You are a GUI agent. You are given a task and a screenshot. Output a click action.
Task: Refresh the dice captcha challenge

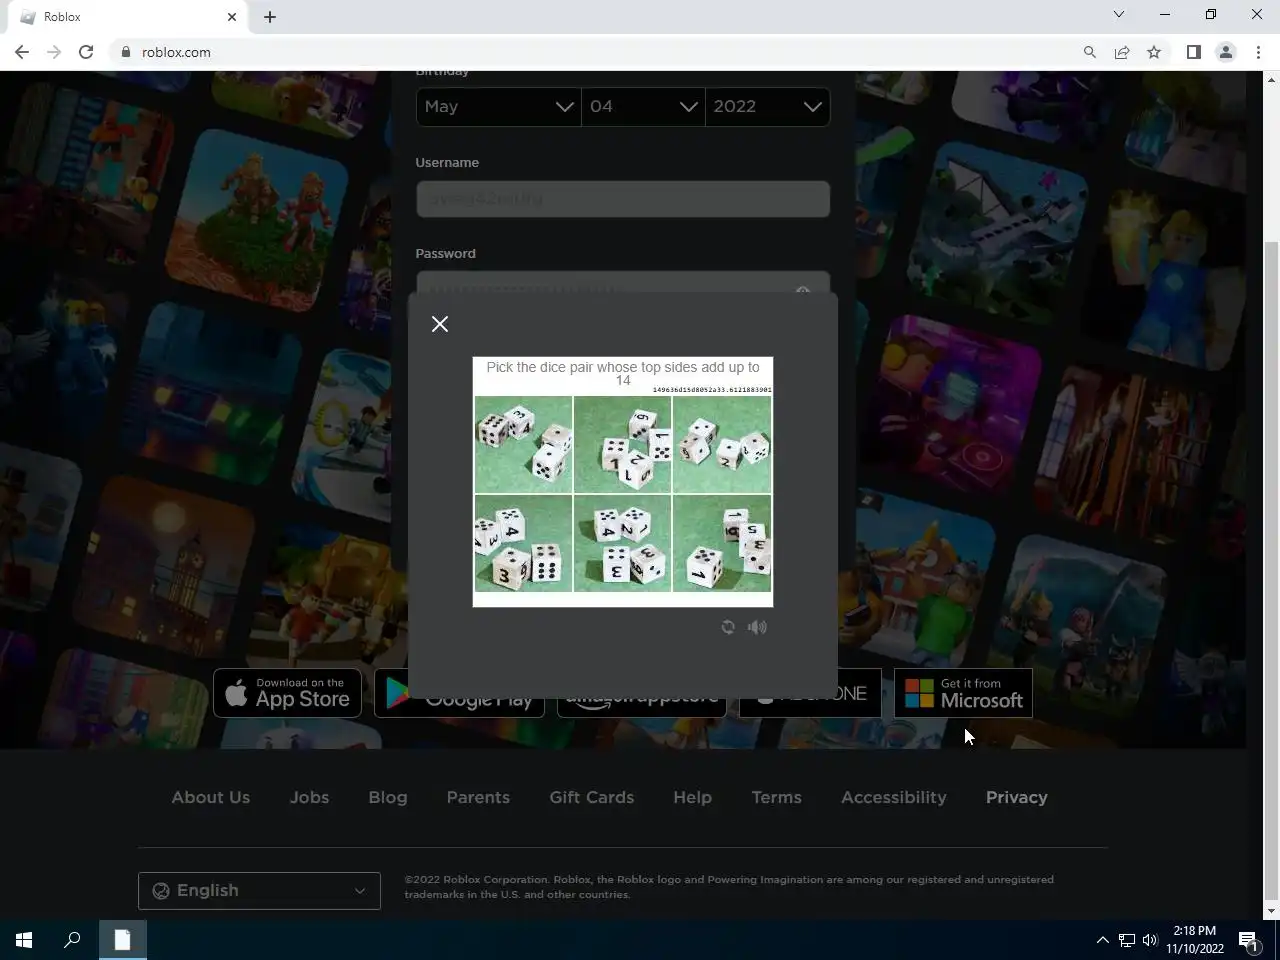(x=728, y=627)
